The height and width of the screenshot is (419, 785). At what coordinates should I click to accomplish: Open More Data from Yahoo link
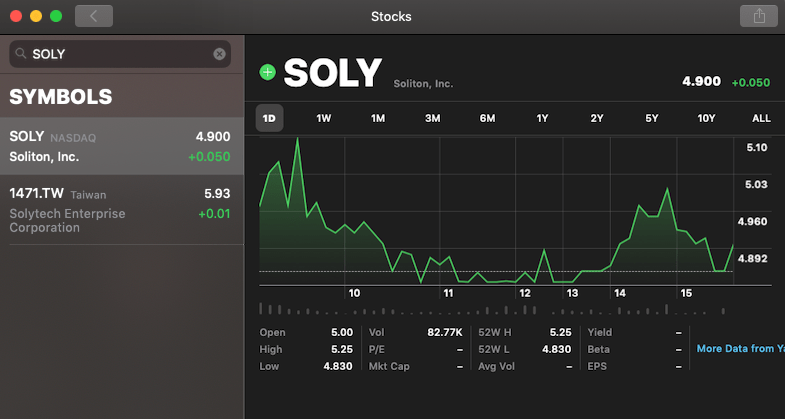tap(740, 348)
